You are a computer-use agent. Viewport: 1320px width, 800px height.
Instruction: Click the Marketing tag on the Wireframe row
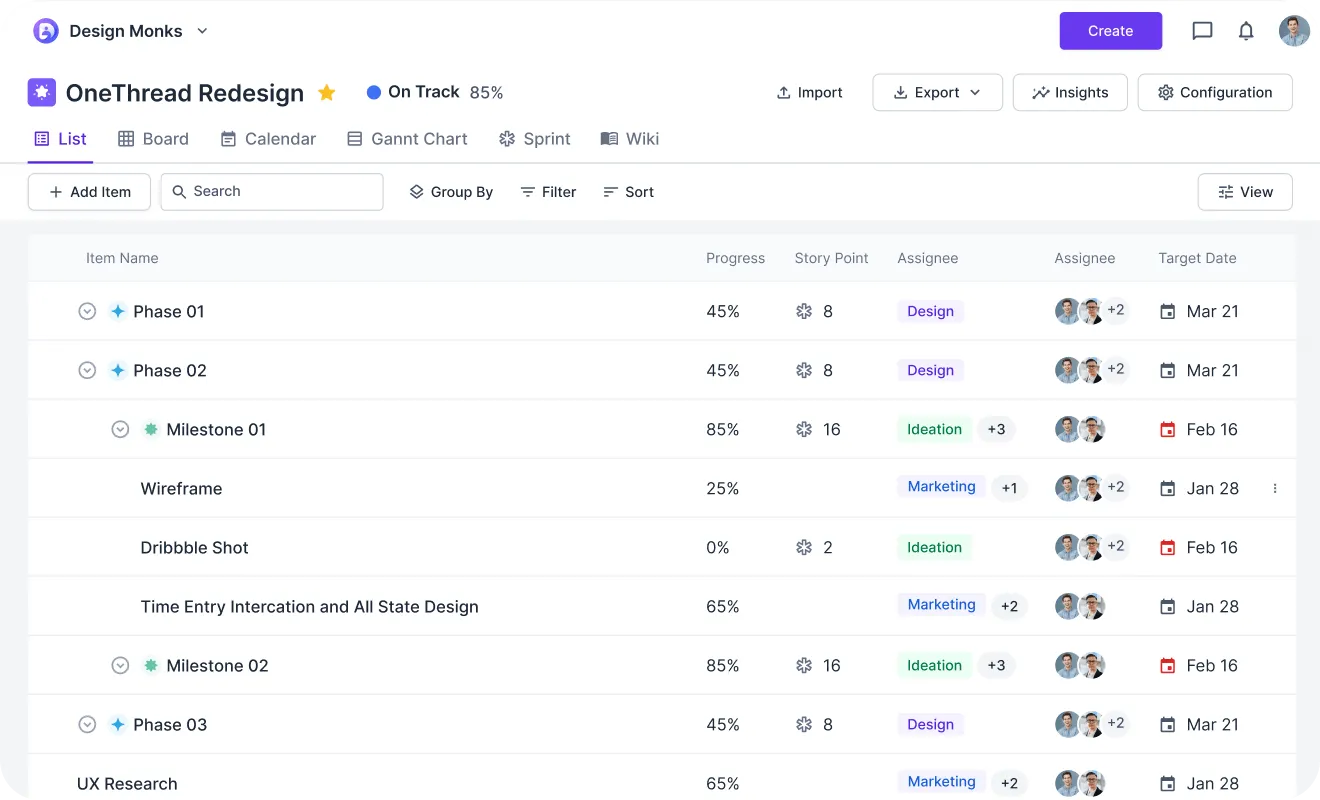click(x=941, y=487)
